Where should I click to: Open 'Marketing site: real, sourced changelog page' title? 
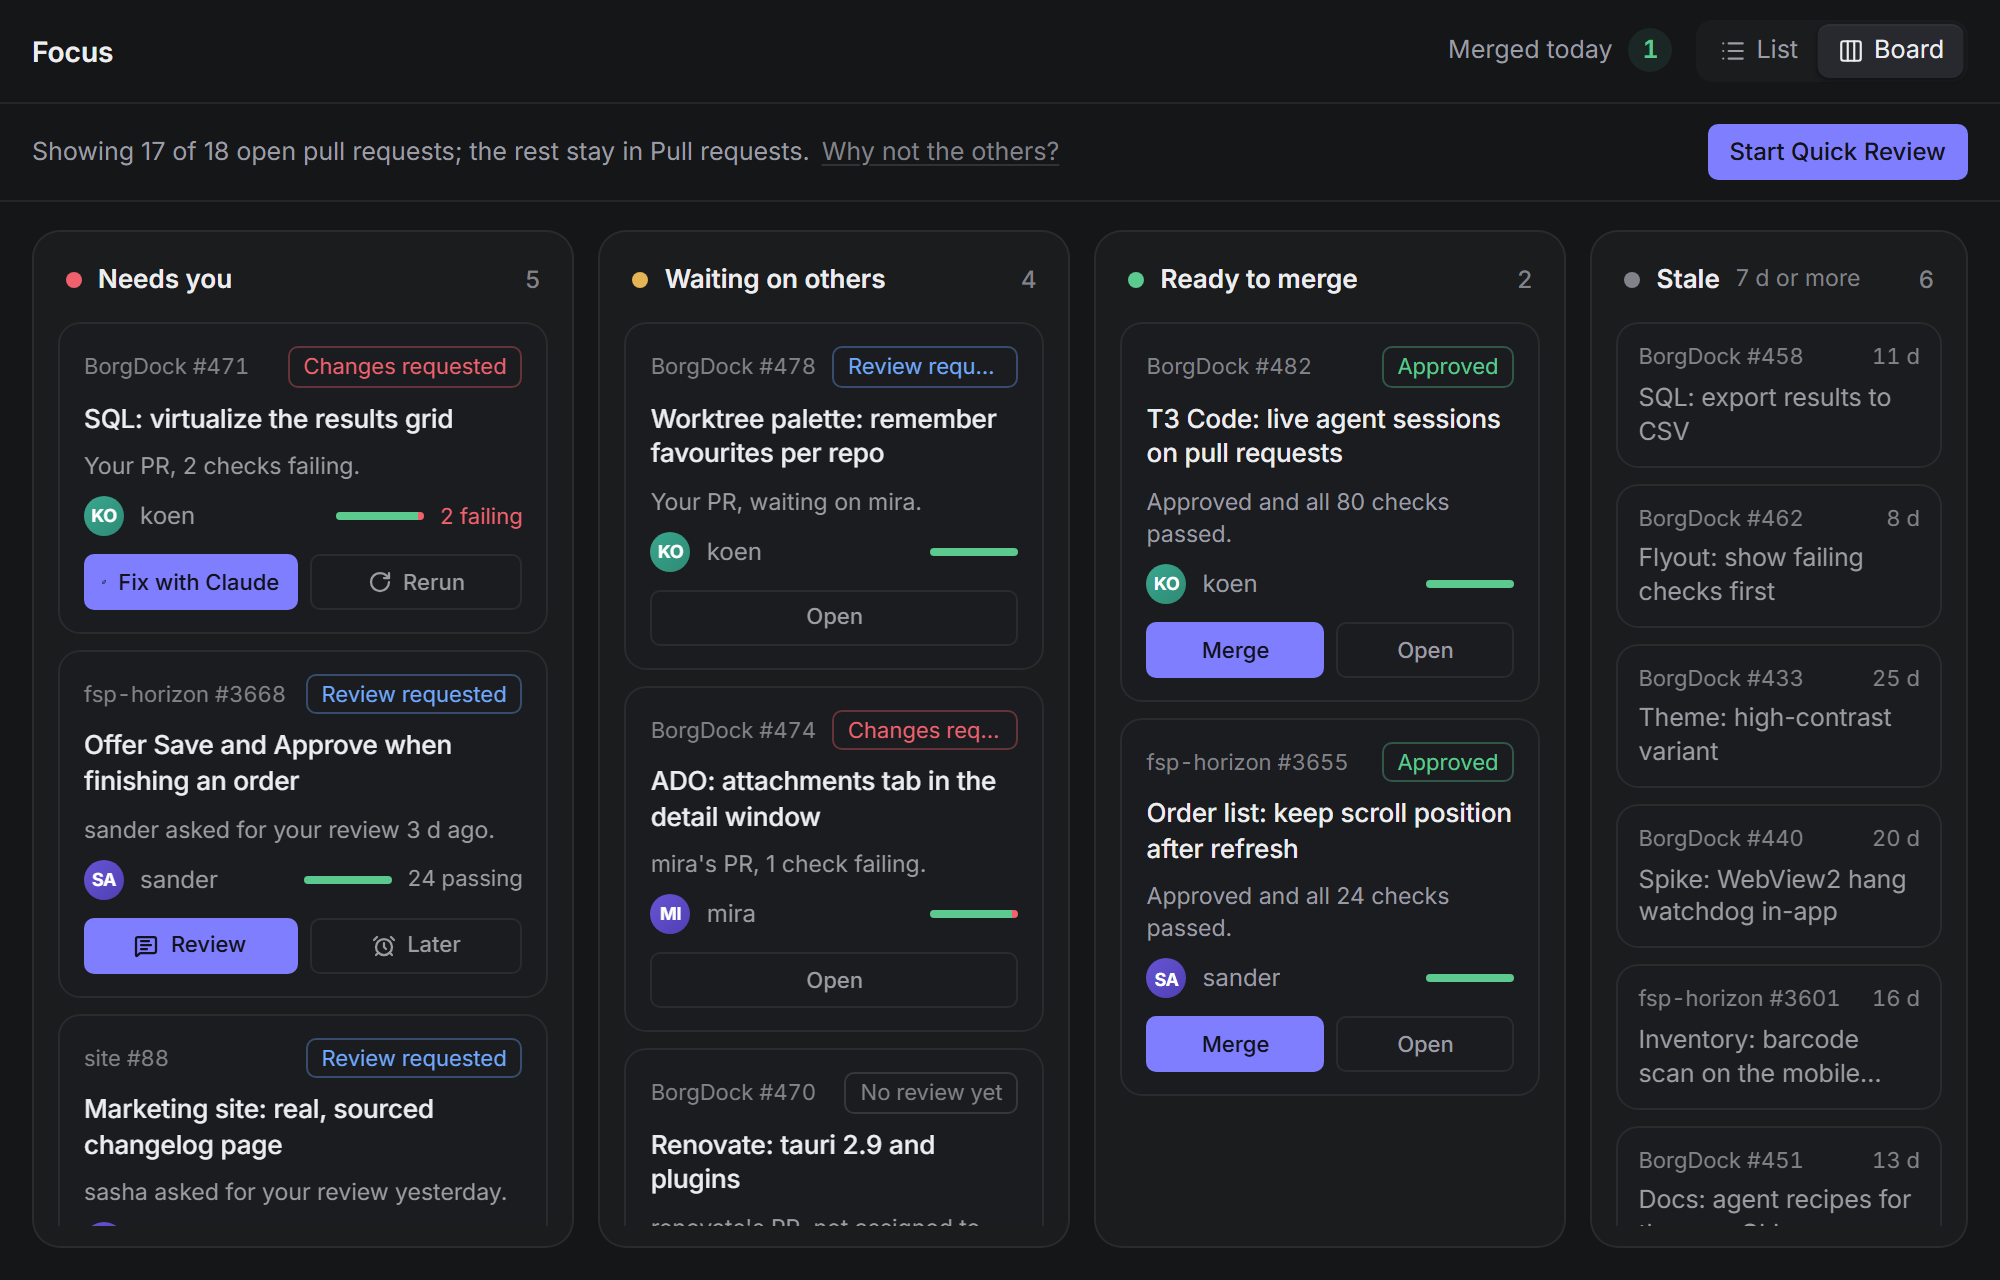point(259,1127)
